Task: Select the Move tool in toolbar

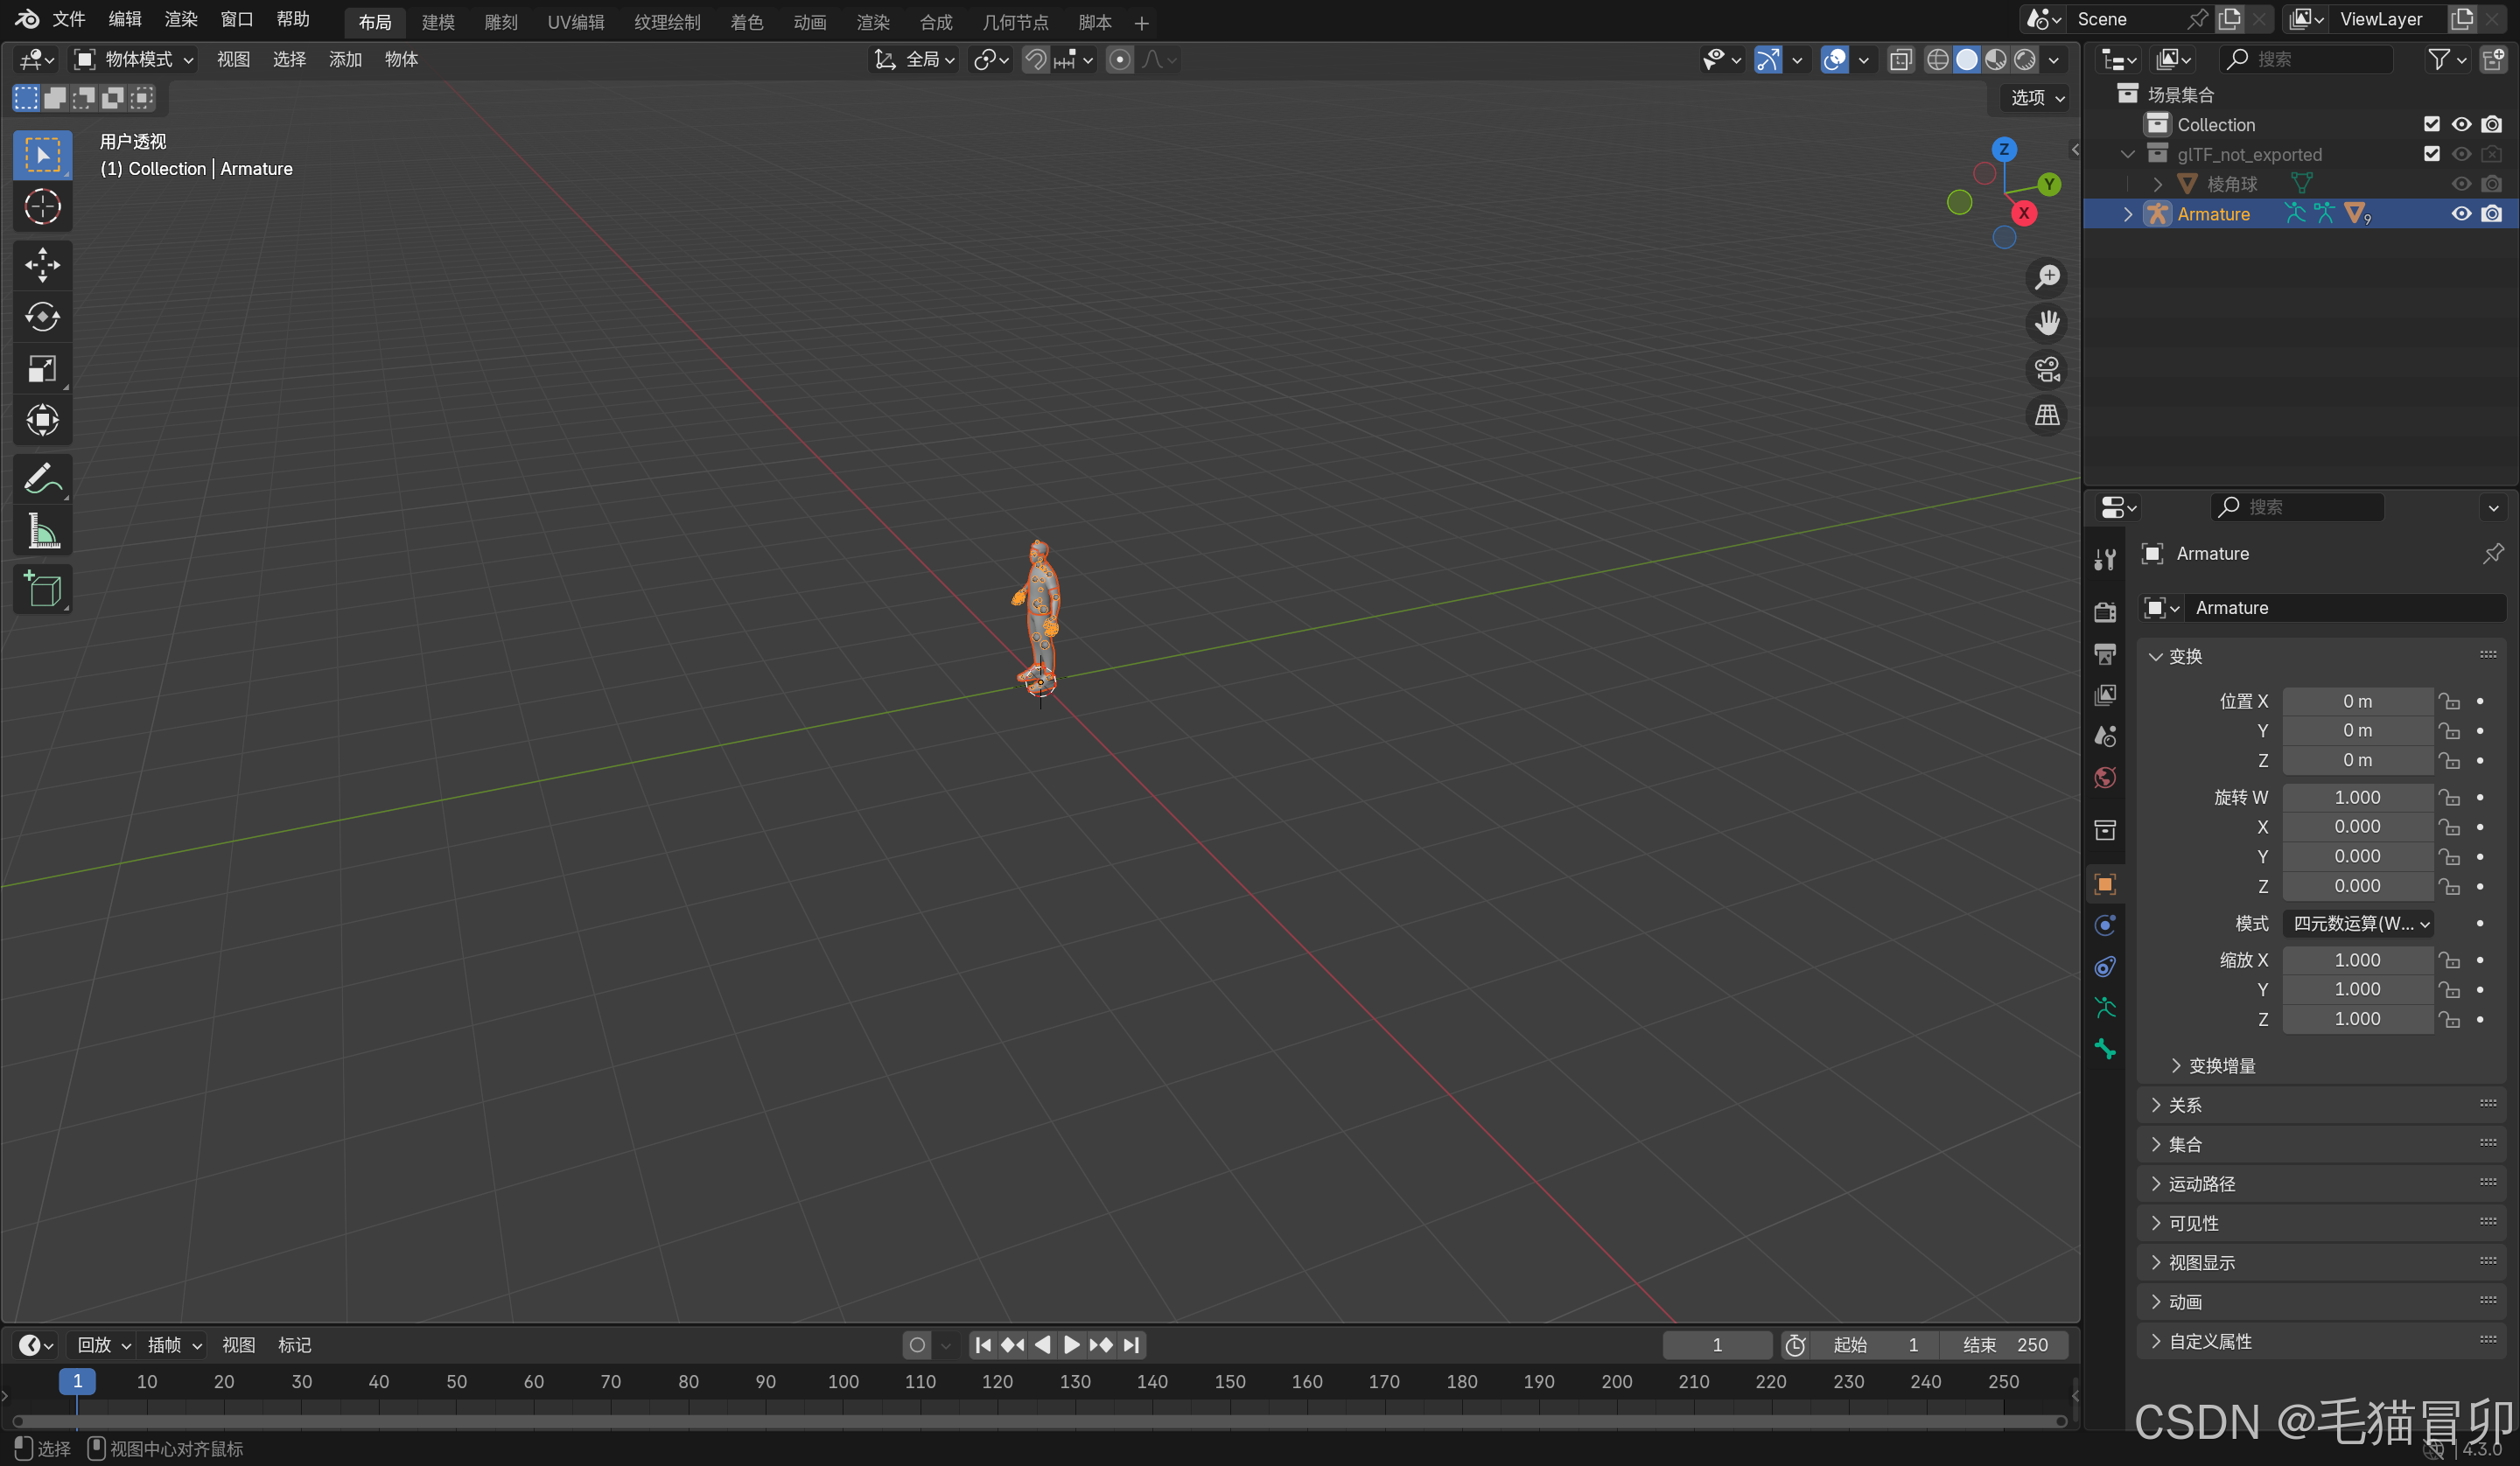Action: click(x=42, y=265)
